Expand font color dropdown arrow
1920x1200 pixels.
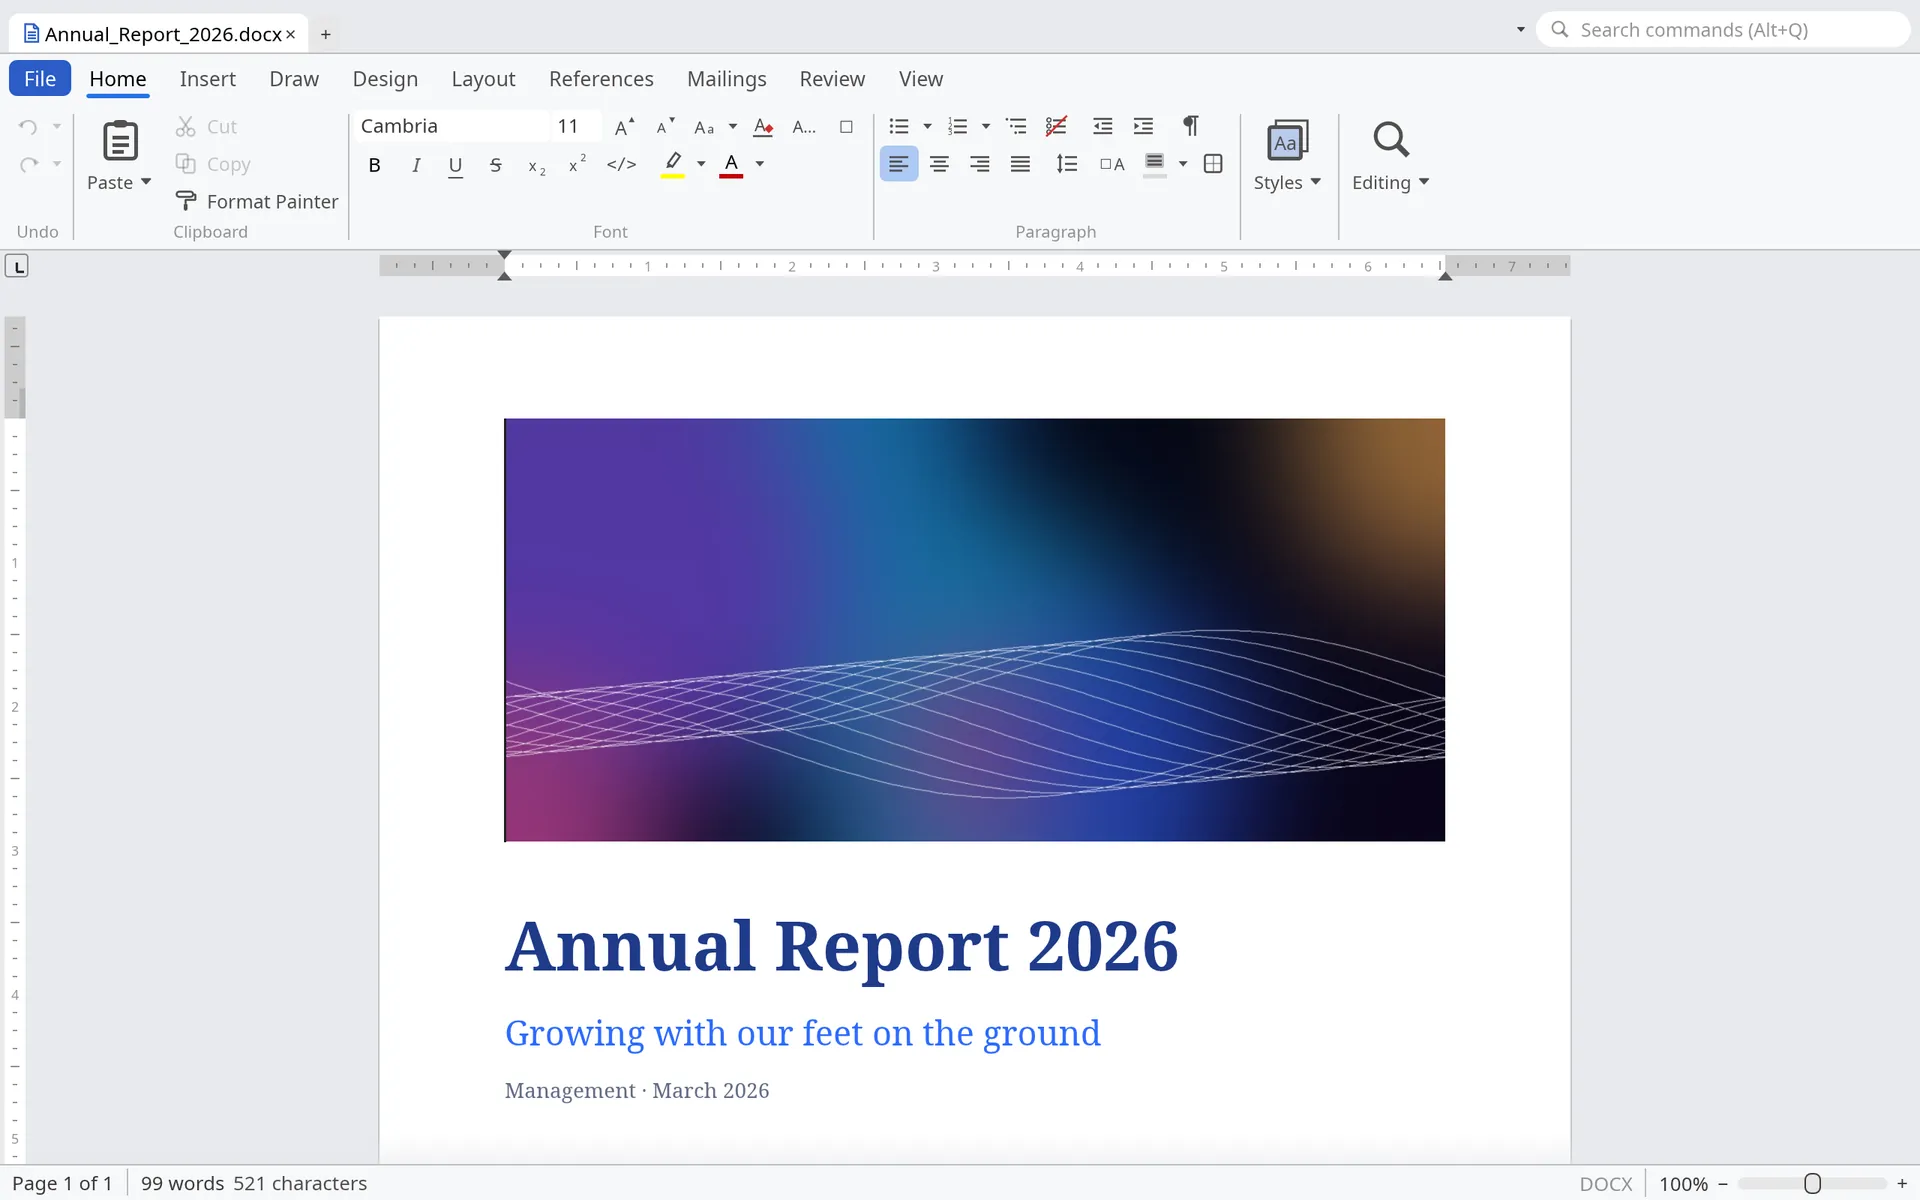tap(760, 164)
